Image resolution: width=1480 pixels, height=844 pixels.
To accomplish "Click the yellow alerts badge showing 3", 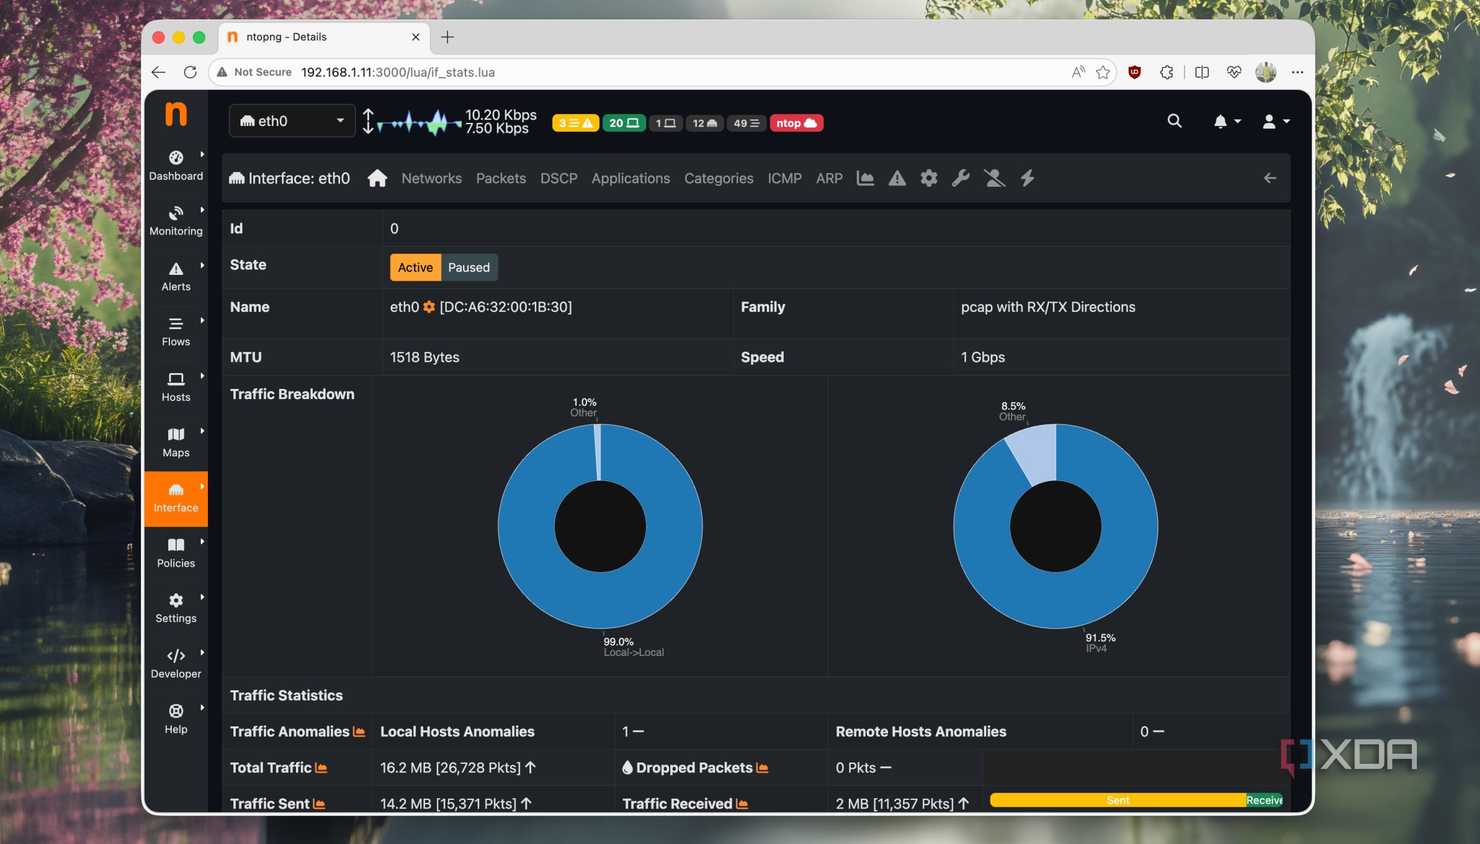I will 575,123.
